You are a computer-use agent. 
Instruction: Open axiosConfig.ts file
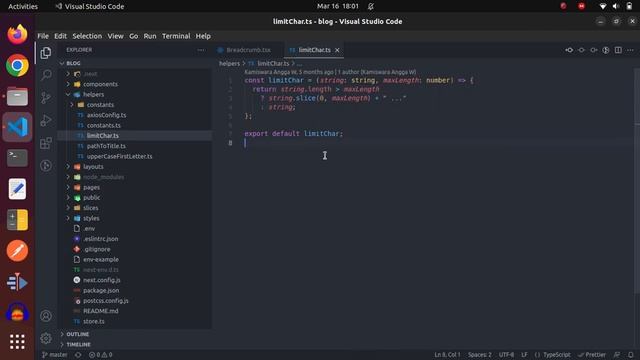pos(106,115)
